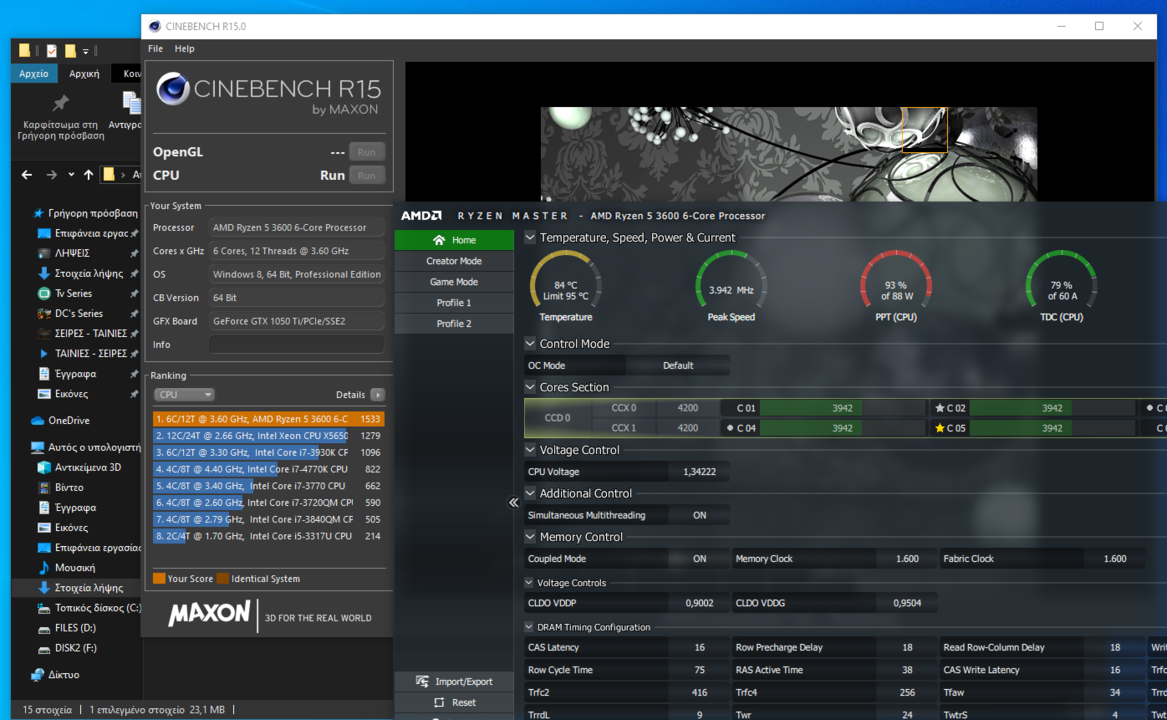
Task: Click the CPU Voltage value 1,34222
Action: 699,471
